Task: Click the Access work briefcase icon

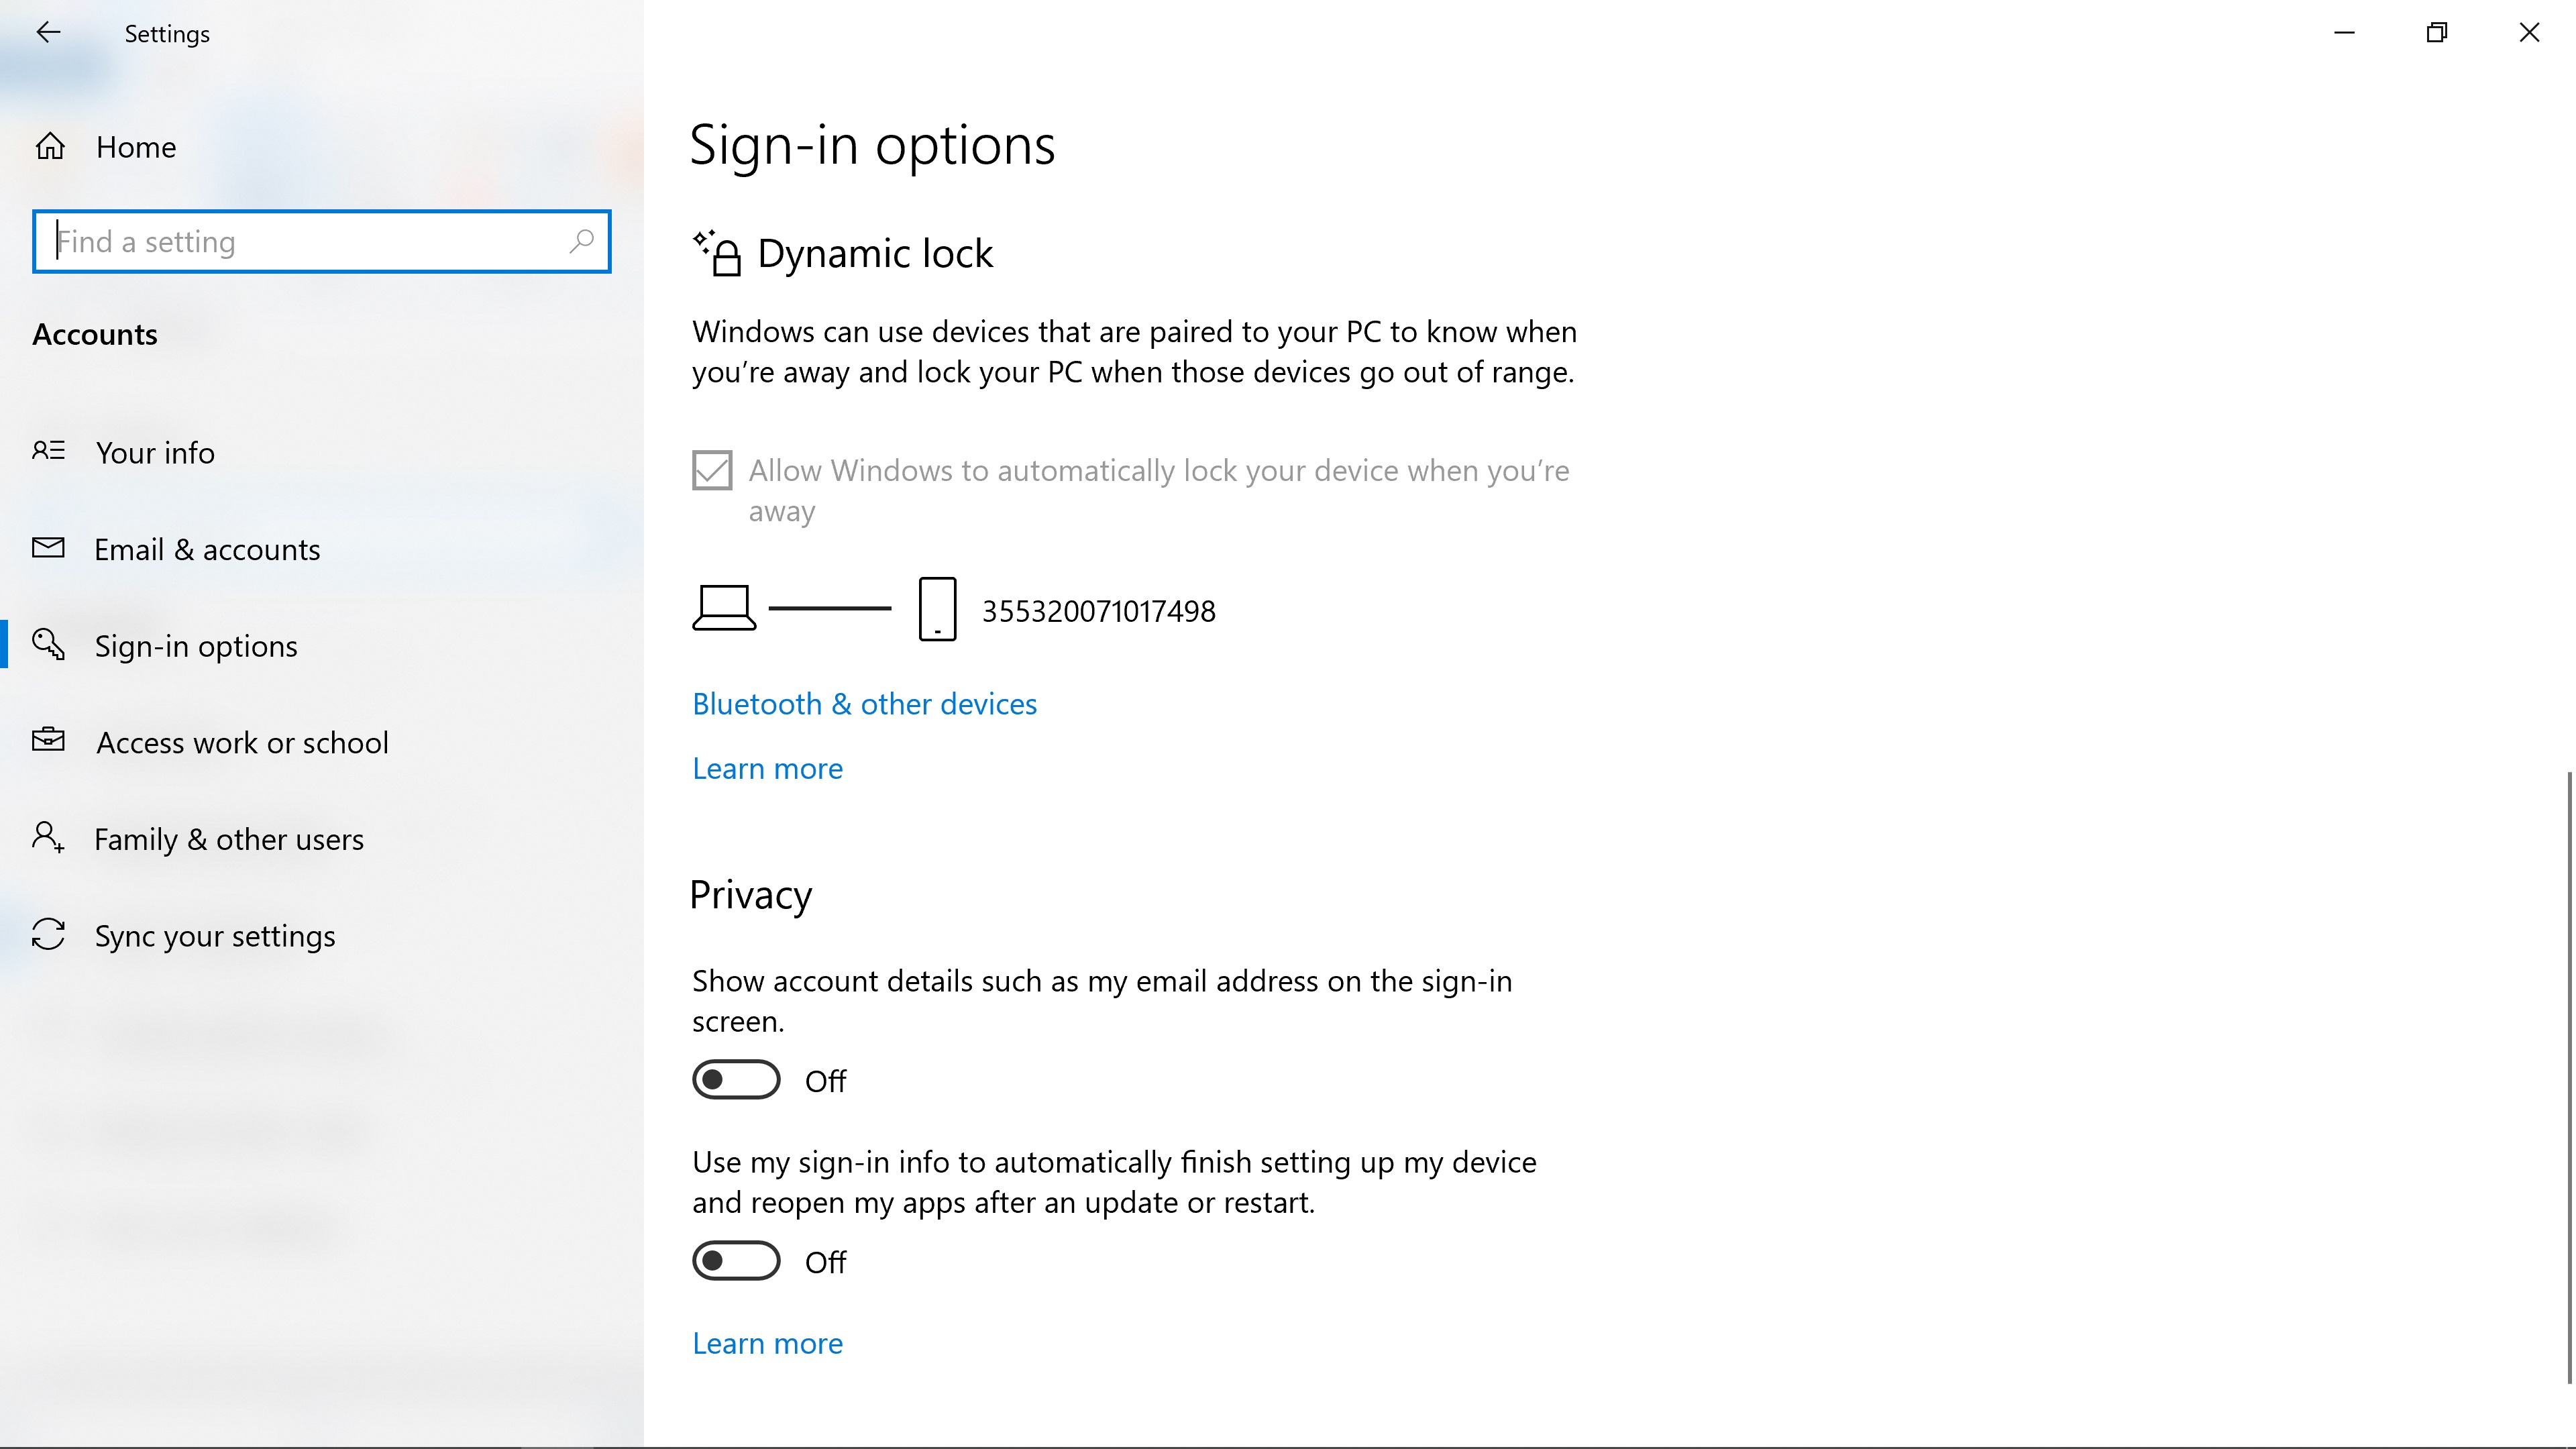Action: click(x=48, y=741)
